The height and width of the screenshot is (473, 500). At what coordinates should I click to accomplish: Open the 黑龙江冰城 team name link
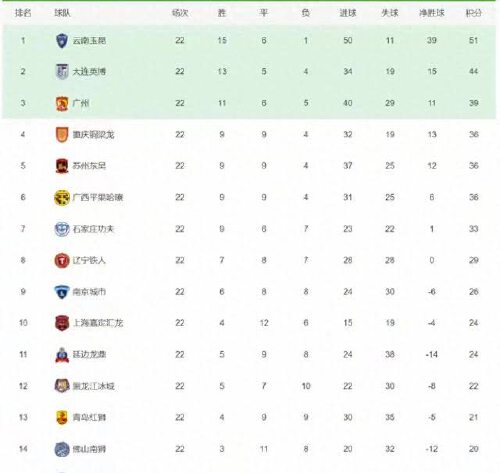click(x=94, y=386)
